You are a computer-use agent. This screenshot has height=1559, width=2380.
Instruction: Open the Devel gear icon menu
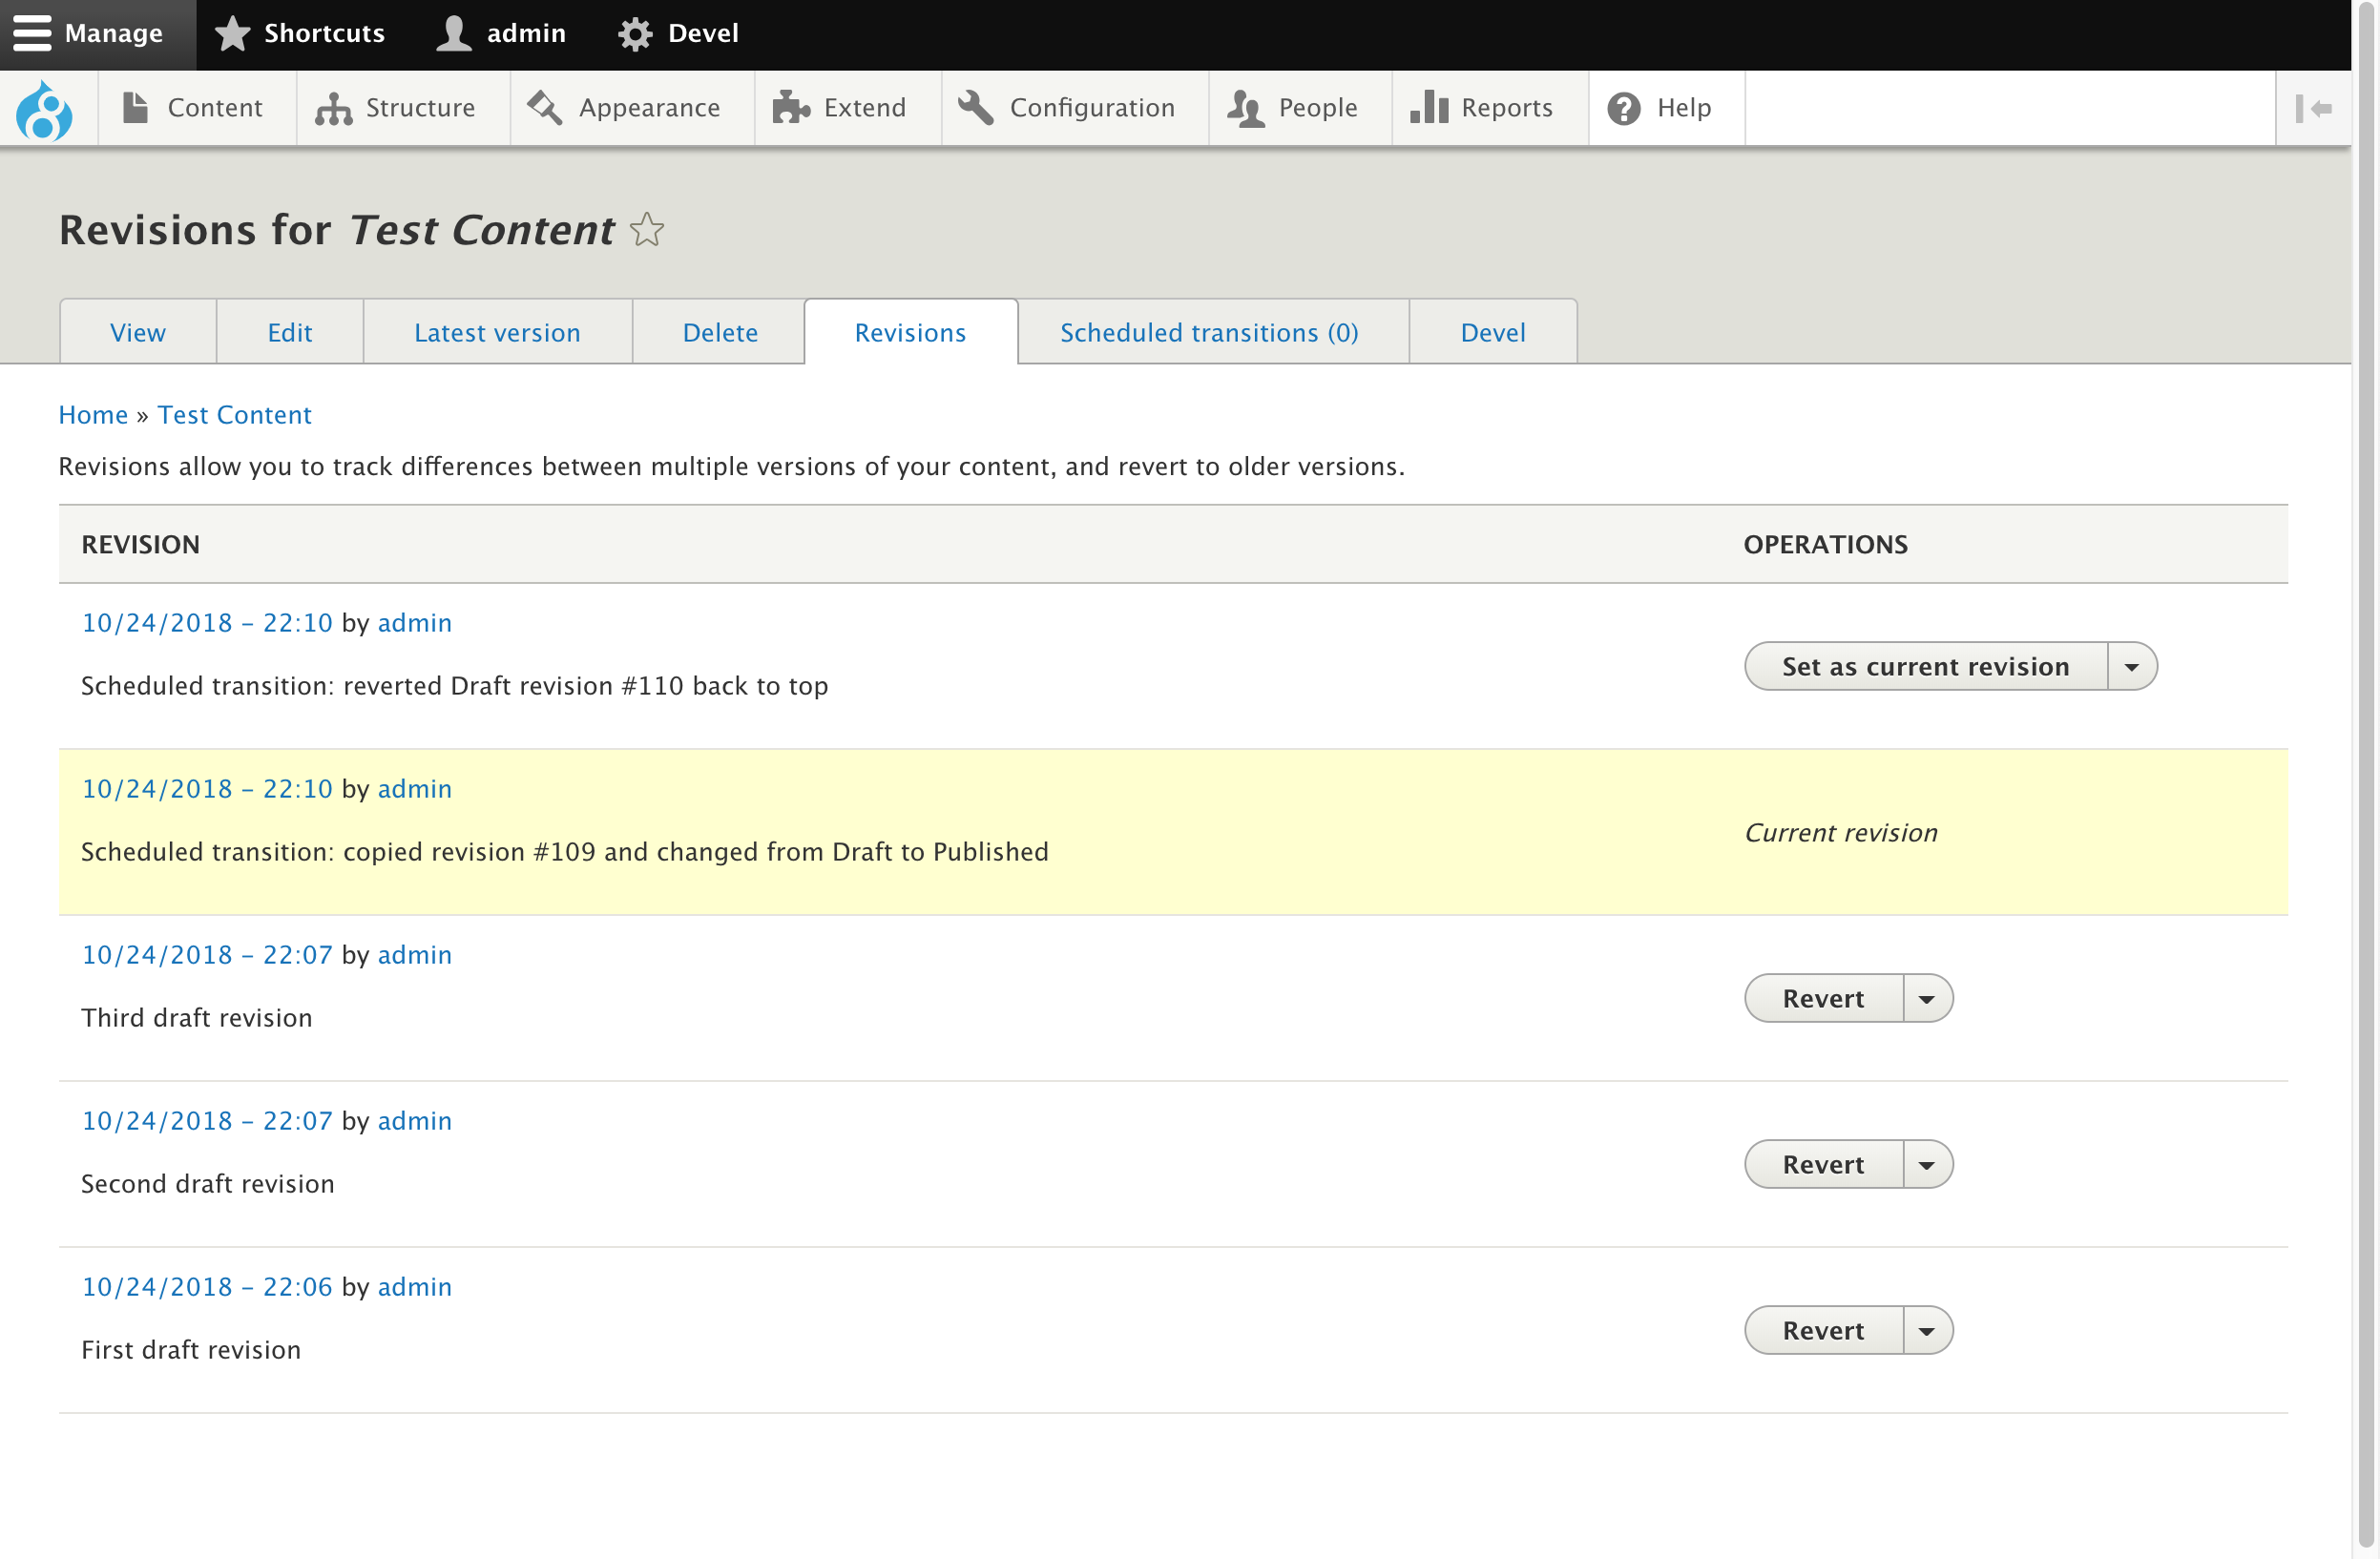pos(635,34)
